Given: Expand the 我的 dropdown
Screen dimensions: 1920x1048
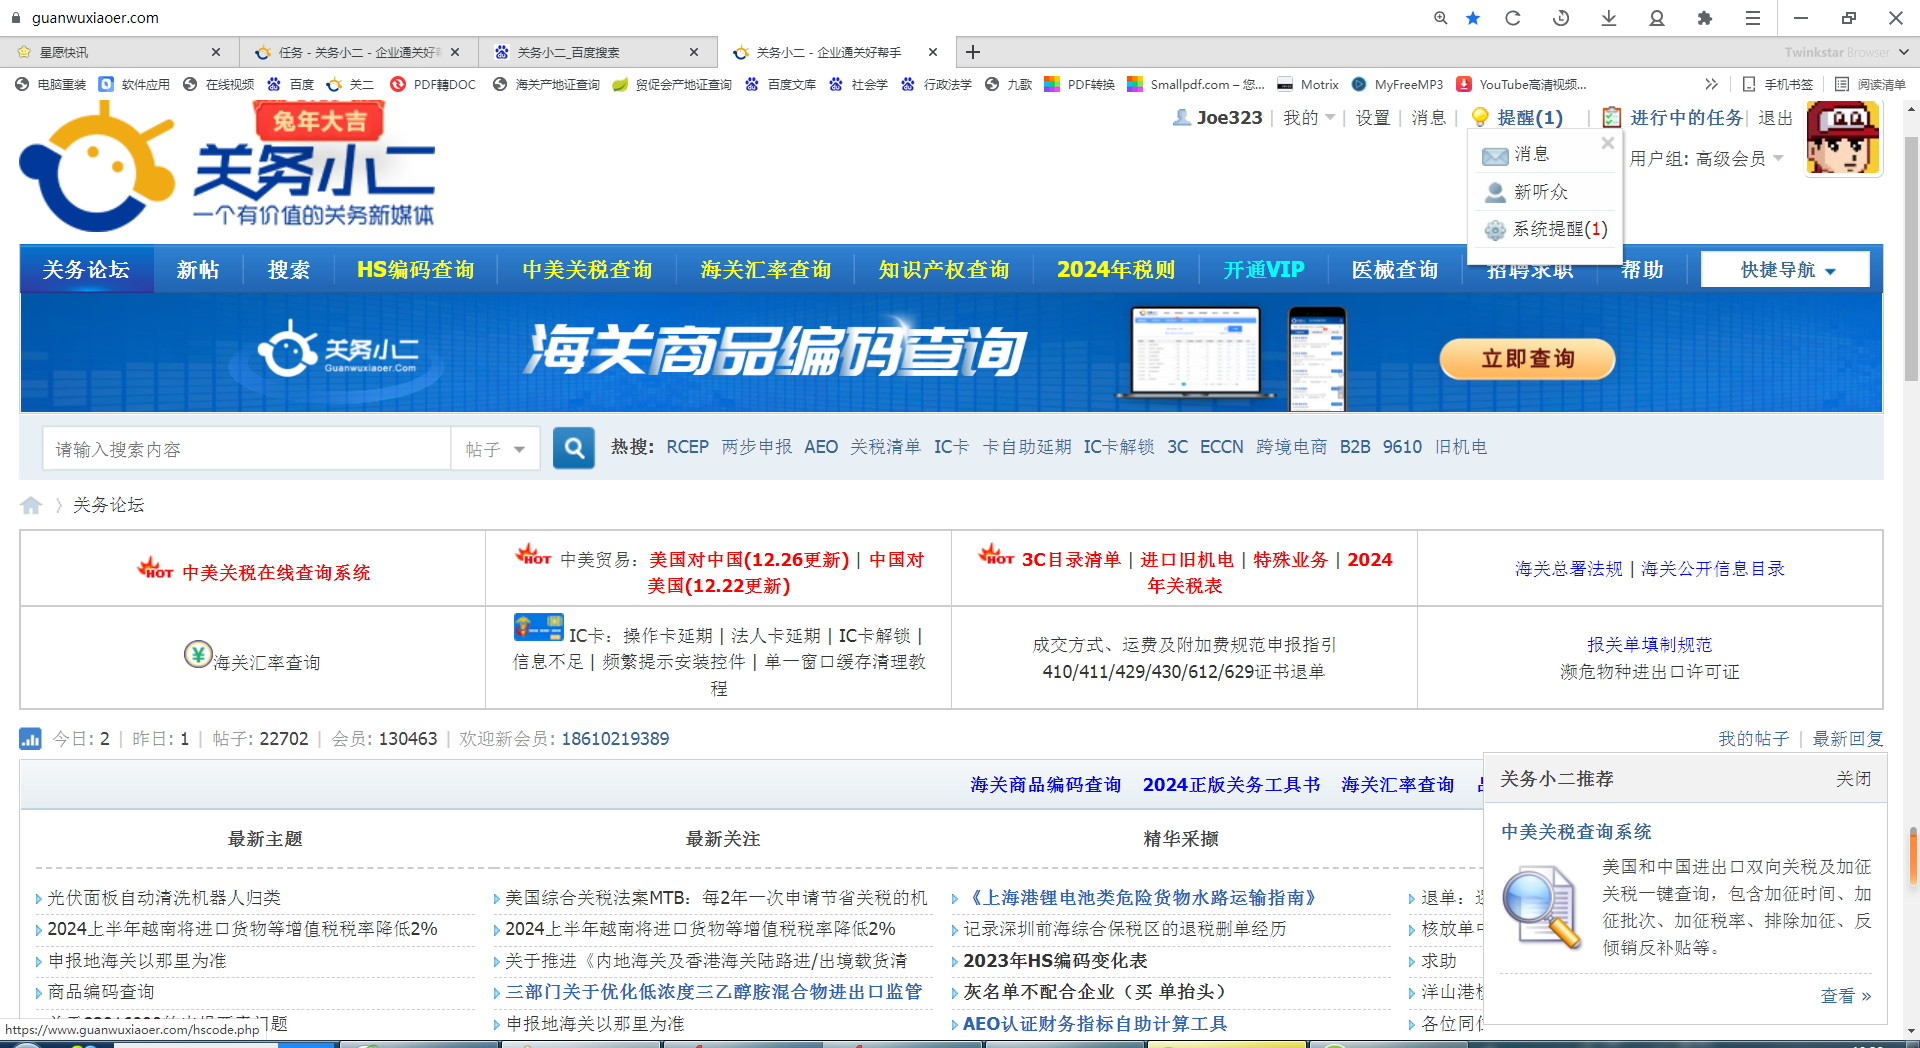Looking at the screenshot, I should click(x=1310, y=118).
